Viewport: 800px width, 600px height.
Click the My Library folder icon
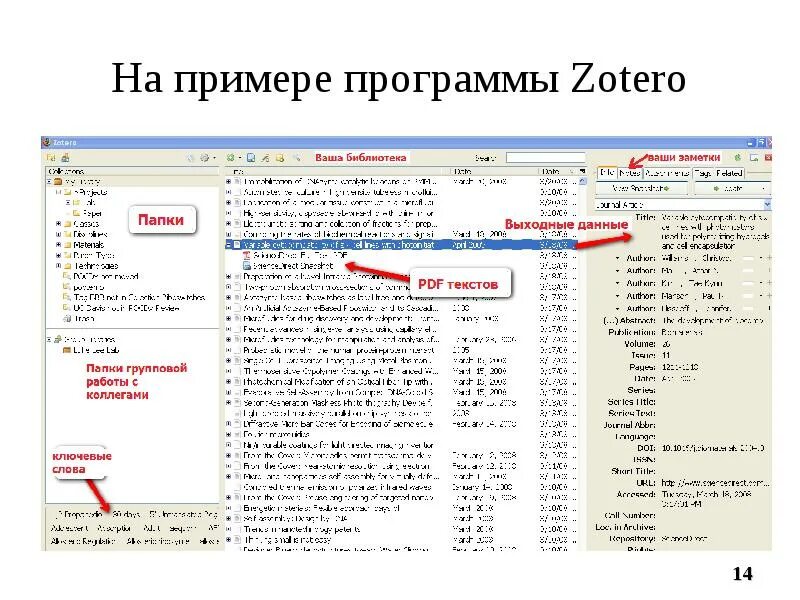pos(58,182)
